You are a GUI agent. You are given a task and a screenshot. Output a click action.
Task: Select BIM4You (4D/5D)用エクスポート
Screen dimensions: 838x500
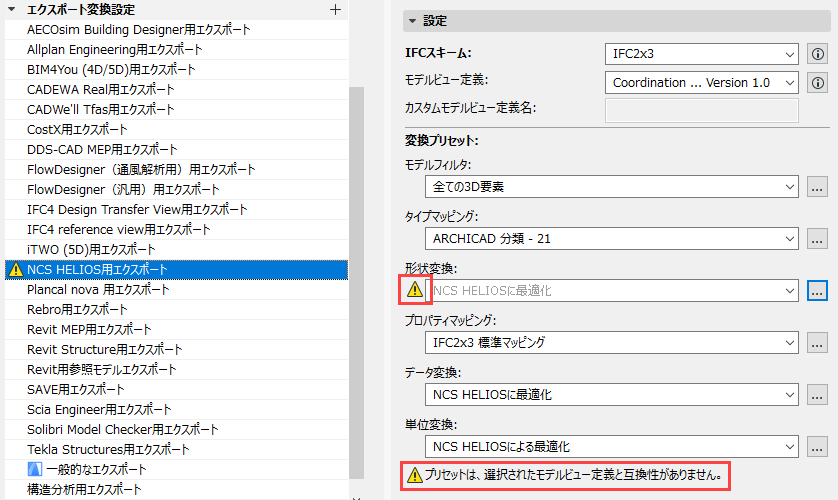[176, 69]
